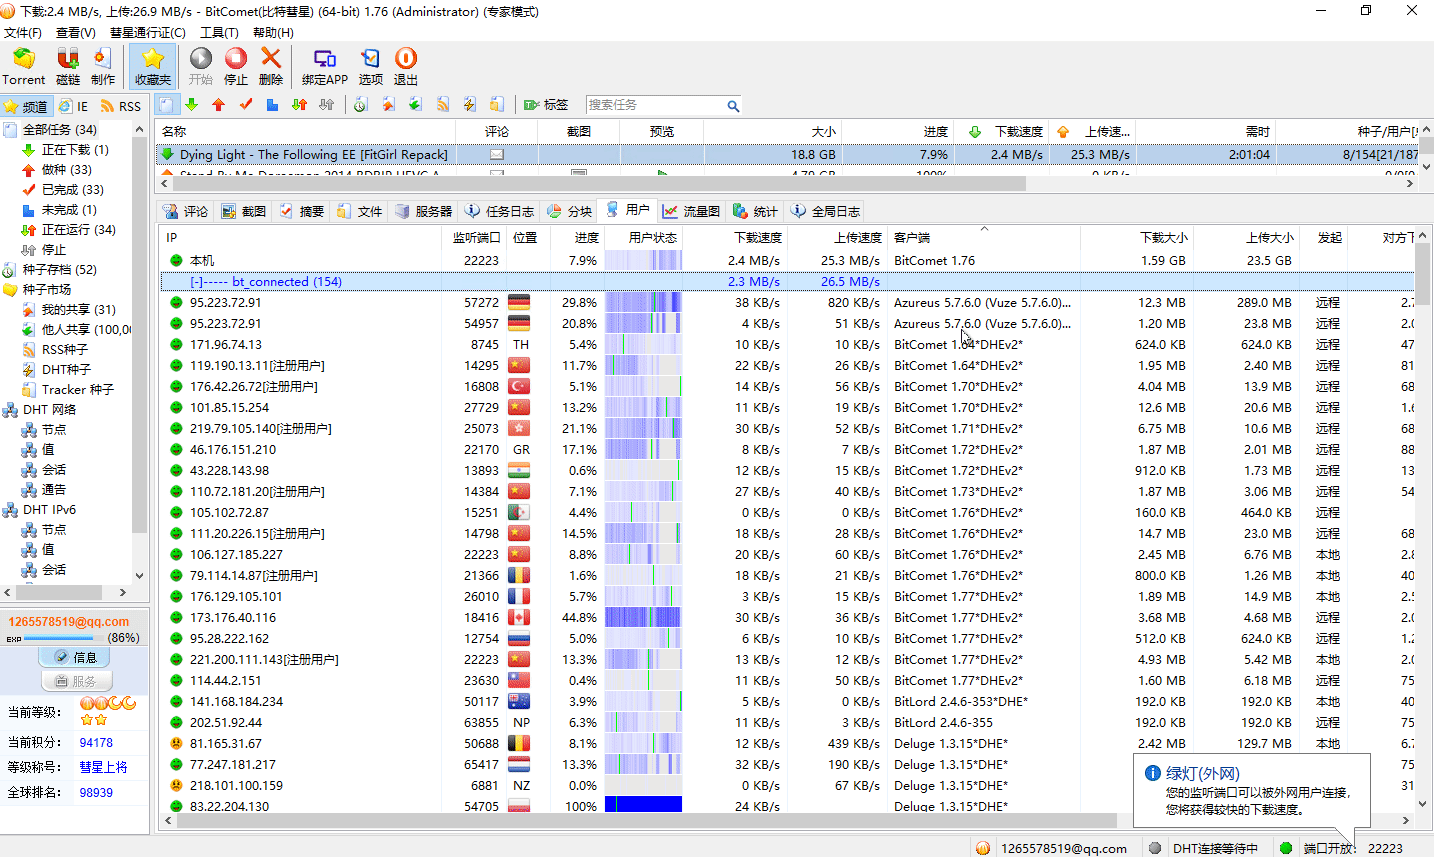Switch to the IE sidebar tab
This screenshot has height=857, width=1434.
coord(73,106)
